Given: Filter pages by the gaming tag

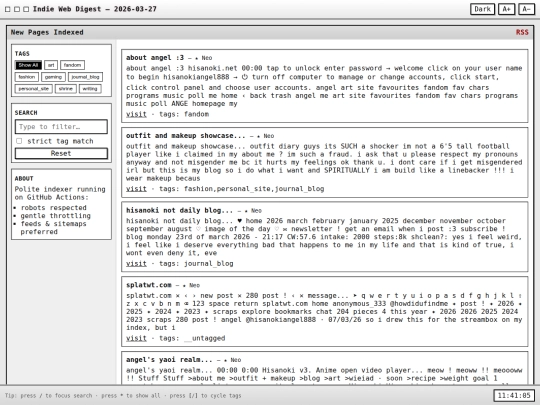Looking at the screenshot, I should click(x=53, y=77).
